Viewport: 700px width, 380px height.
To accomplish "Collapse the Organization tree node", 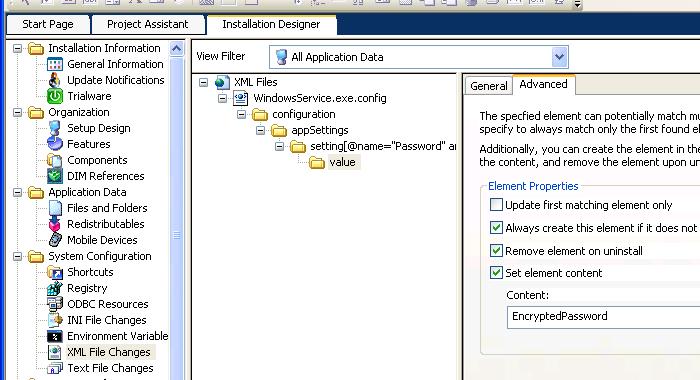I will click(17, 113).
